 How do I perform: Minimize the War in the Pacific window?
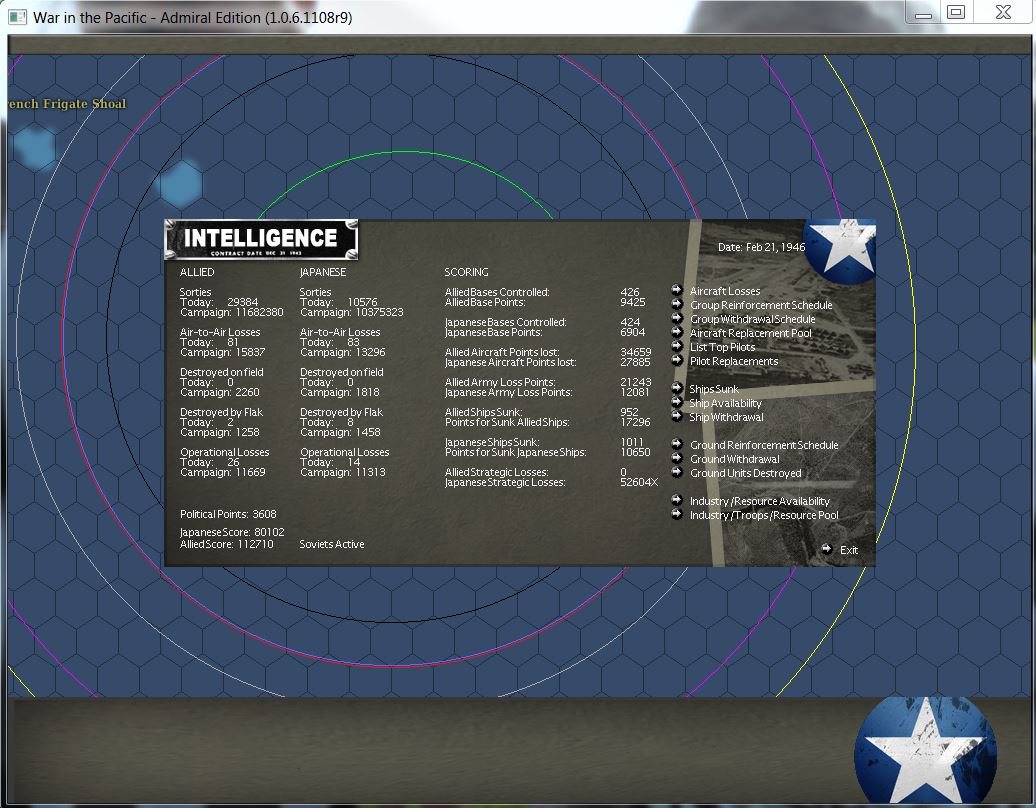click(x=923, y=13)
